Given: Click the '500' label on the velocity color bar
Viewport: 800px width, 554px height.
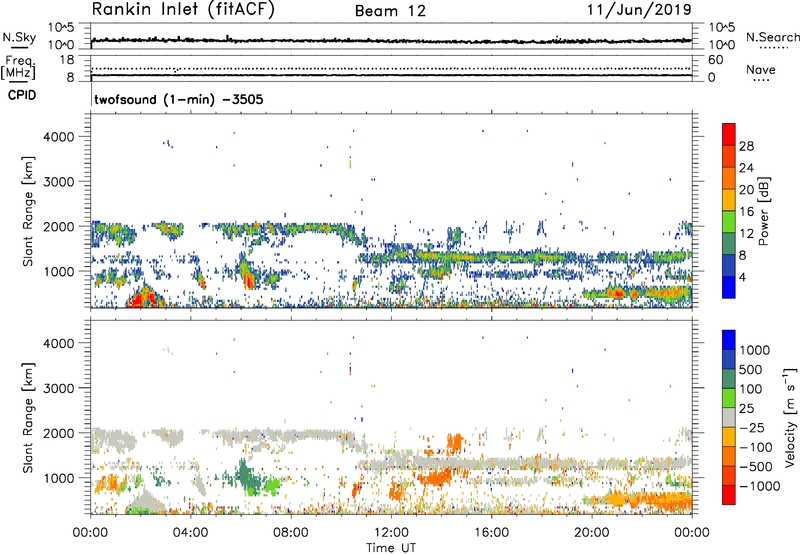Looking at the screenshot, I should (753, 369).
